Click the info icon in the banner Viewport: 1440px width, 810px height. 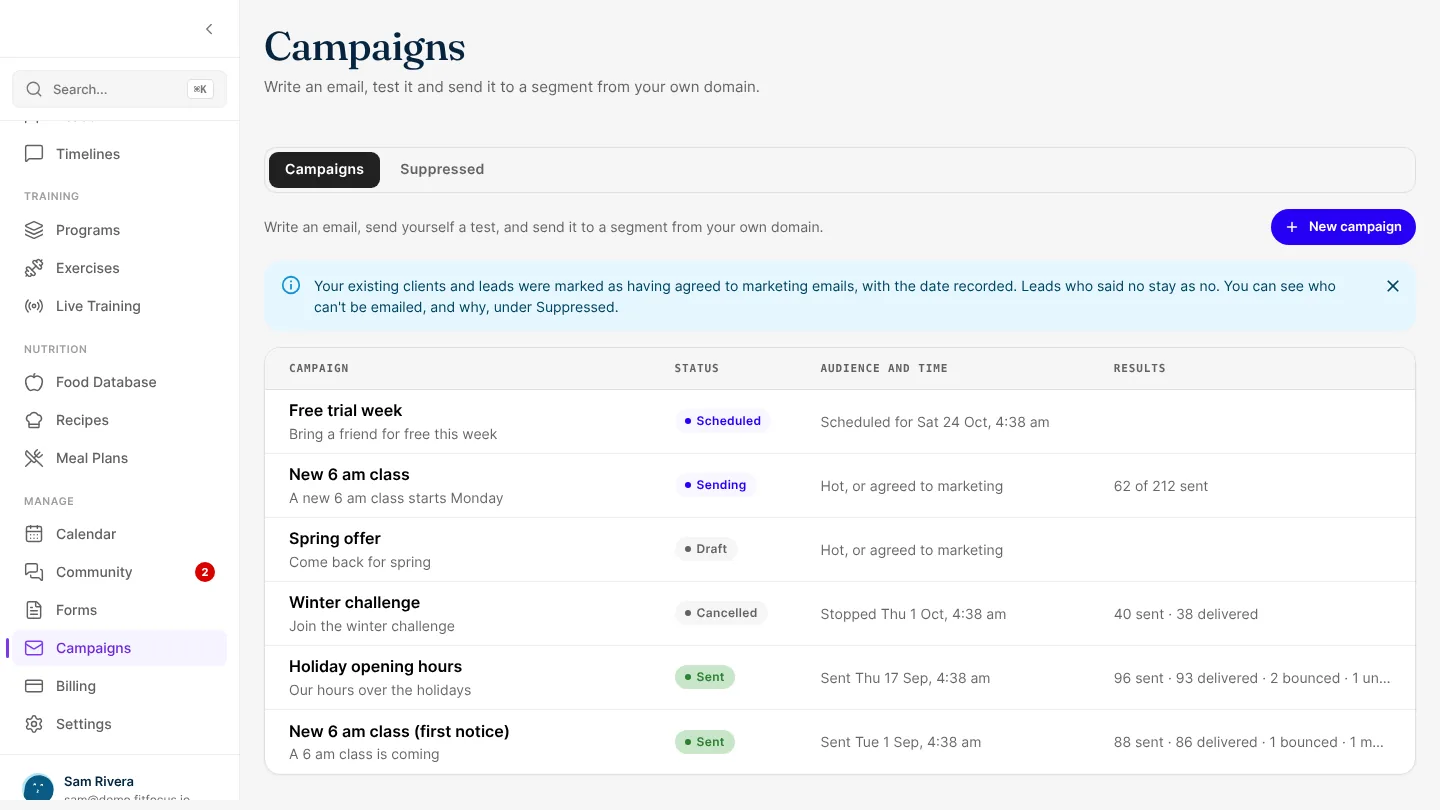[291, 286]
